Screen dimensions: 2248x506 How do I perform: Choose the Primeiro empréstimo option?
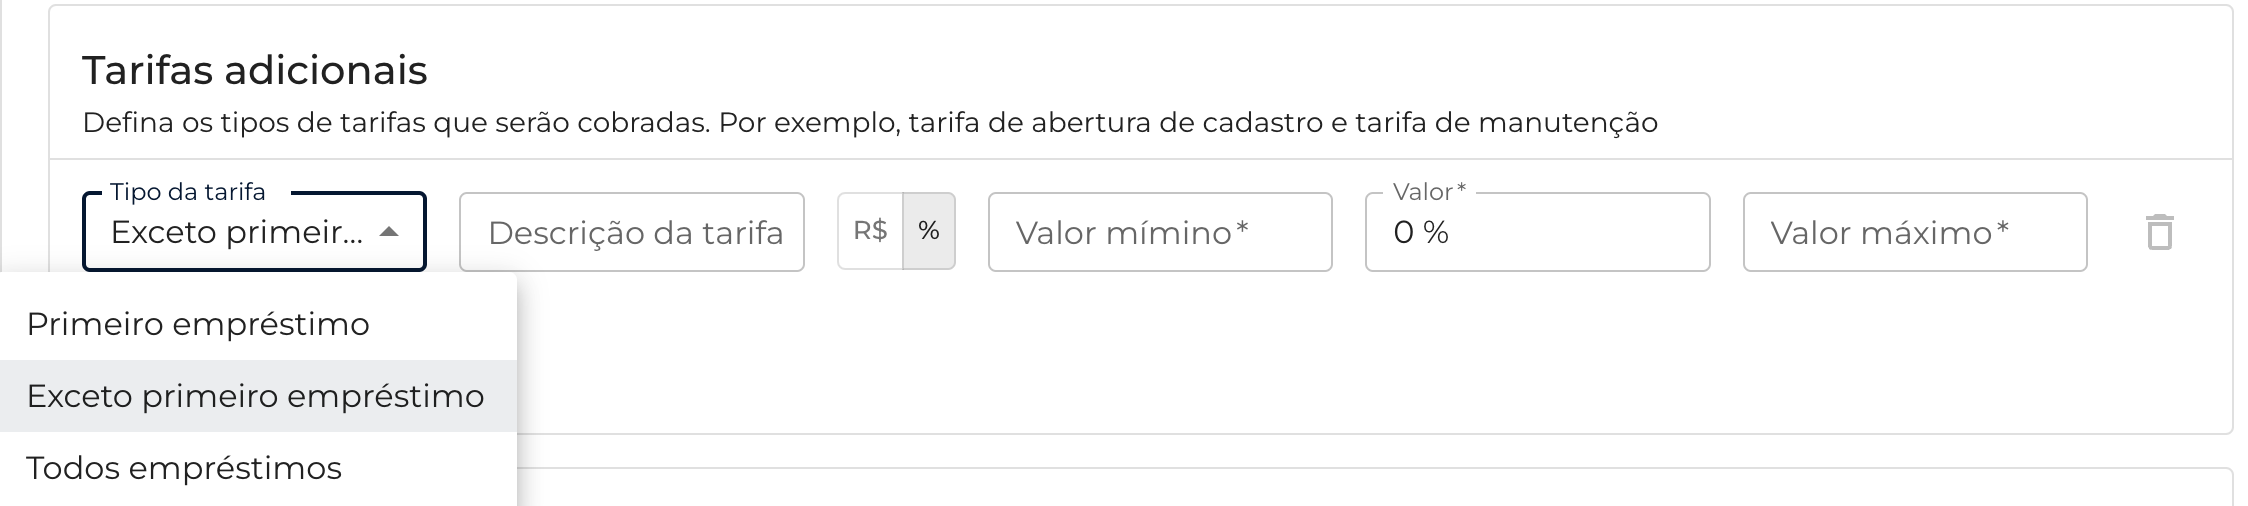(198, 324)
